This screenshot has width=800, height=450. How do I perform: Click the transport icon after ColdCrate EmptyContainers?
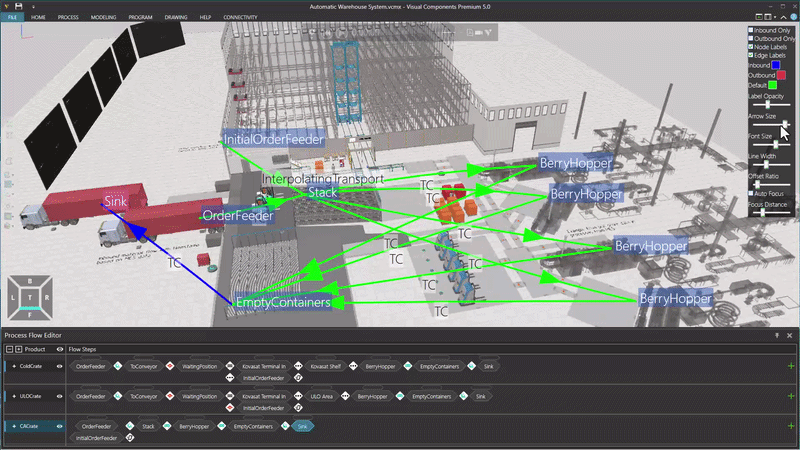(x=471, y=366)
